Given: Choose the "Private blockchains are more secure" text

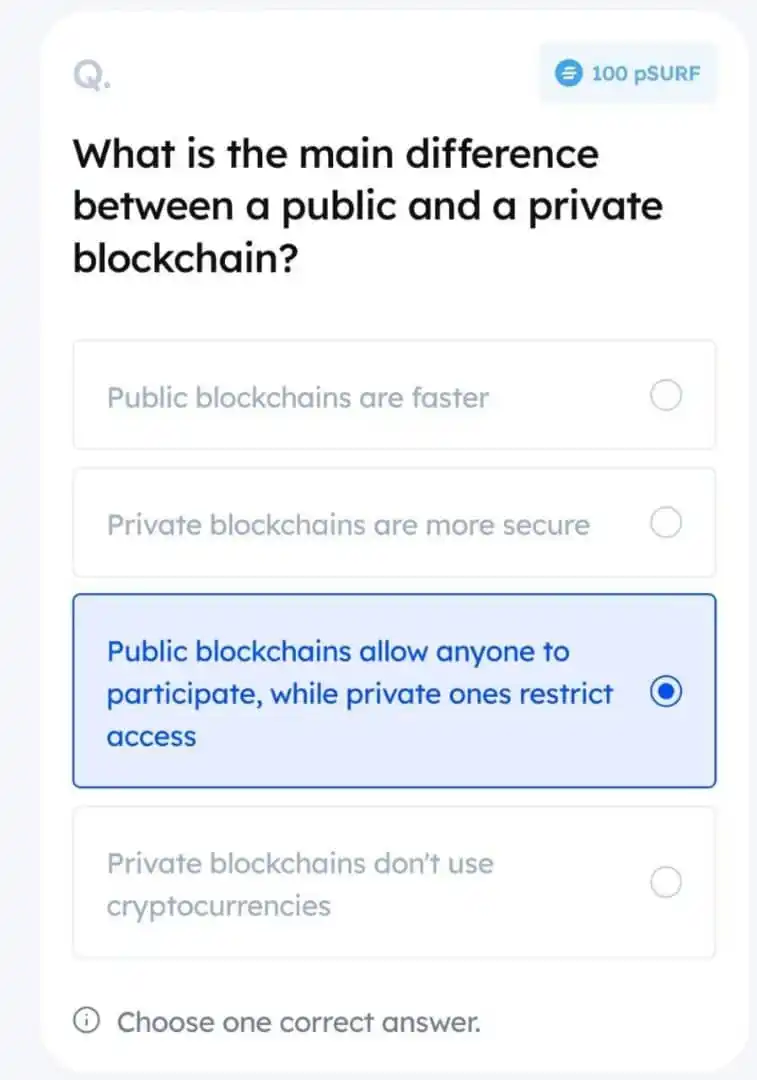Looking at the screenshot, I should pos(349,525).
